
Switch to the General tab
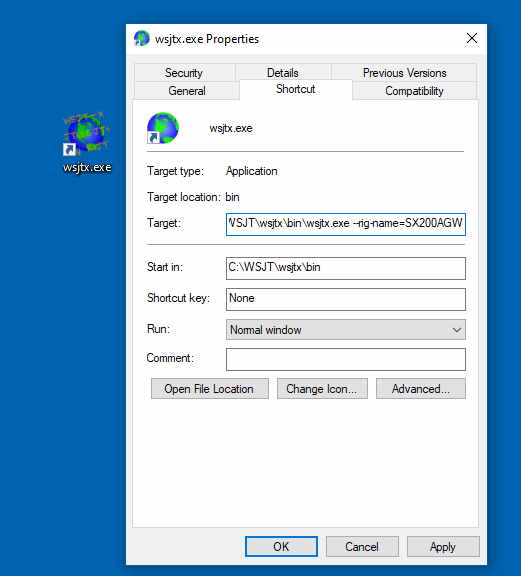pyautogui.click(x=187, y=90)
